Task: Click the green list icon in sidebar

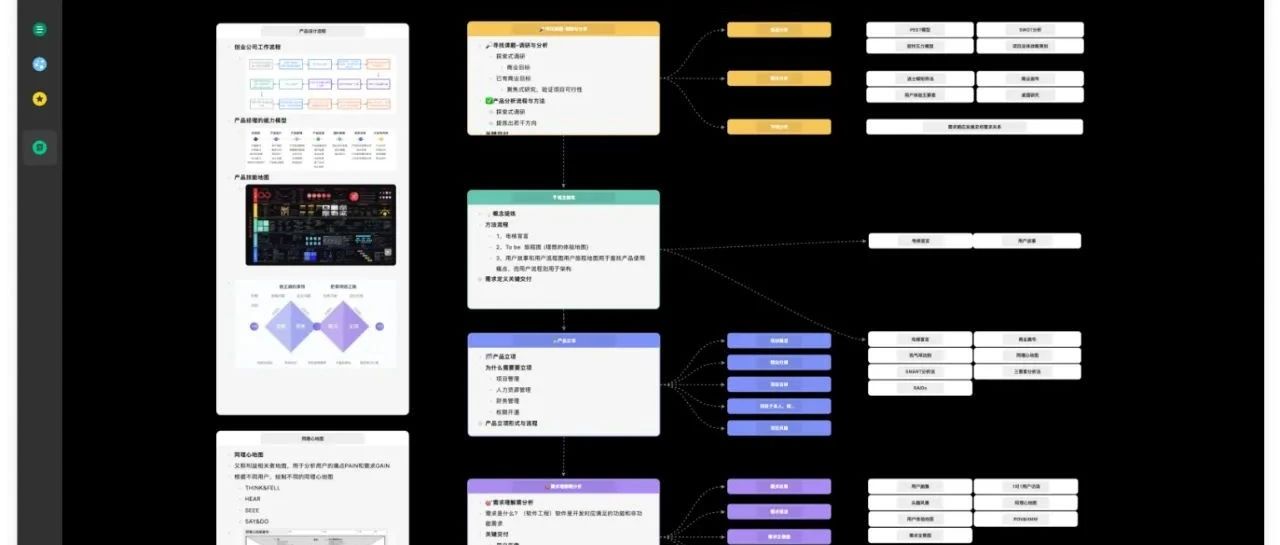Action: [x=40, y=30]
